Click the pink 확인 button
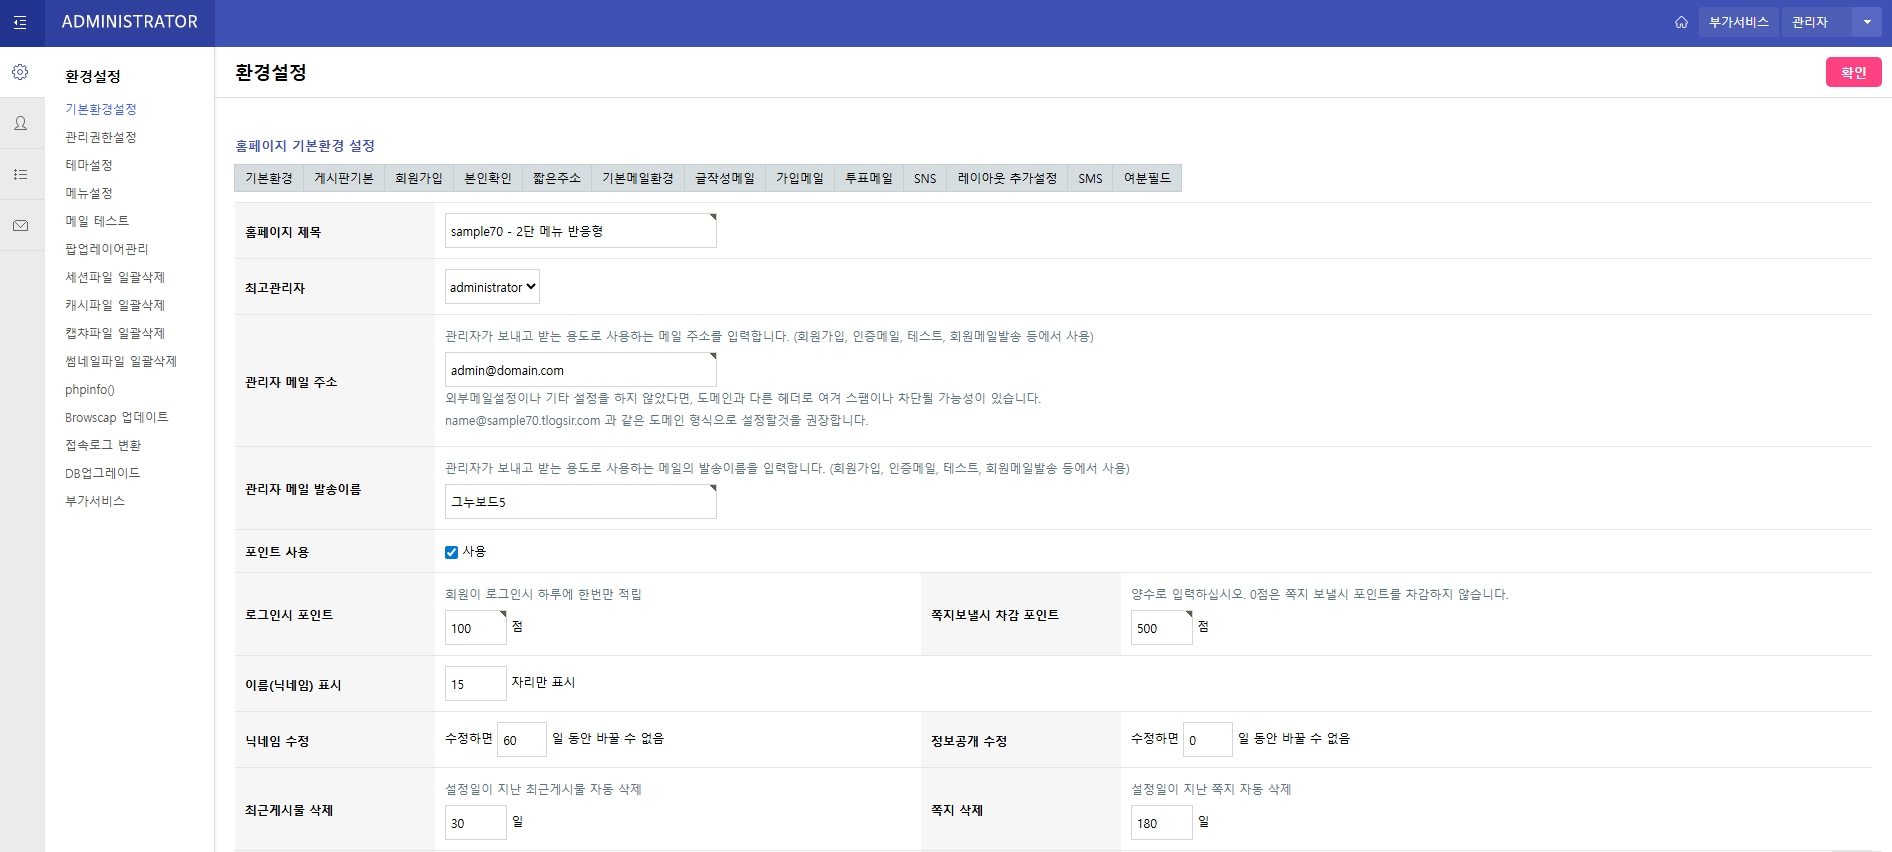1892x852 pixels. pos(1853,72)
